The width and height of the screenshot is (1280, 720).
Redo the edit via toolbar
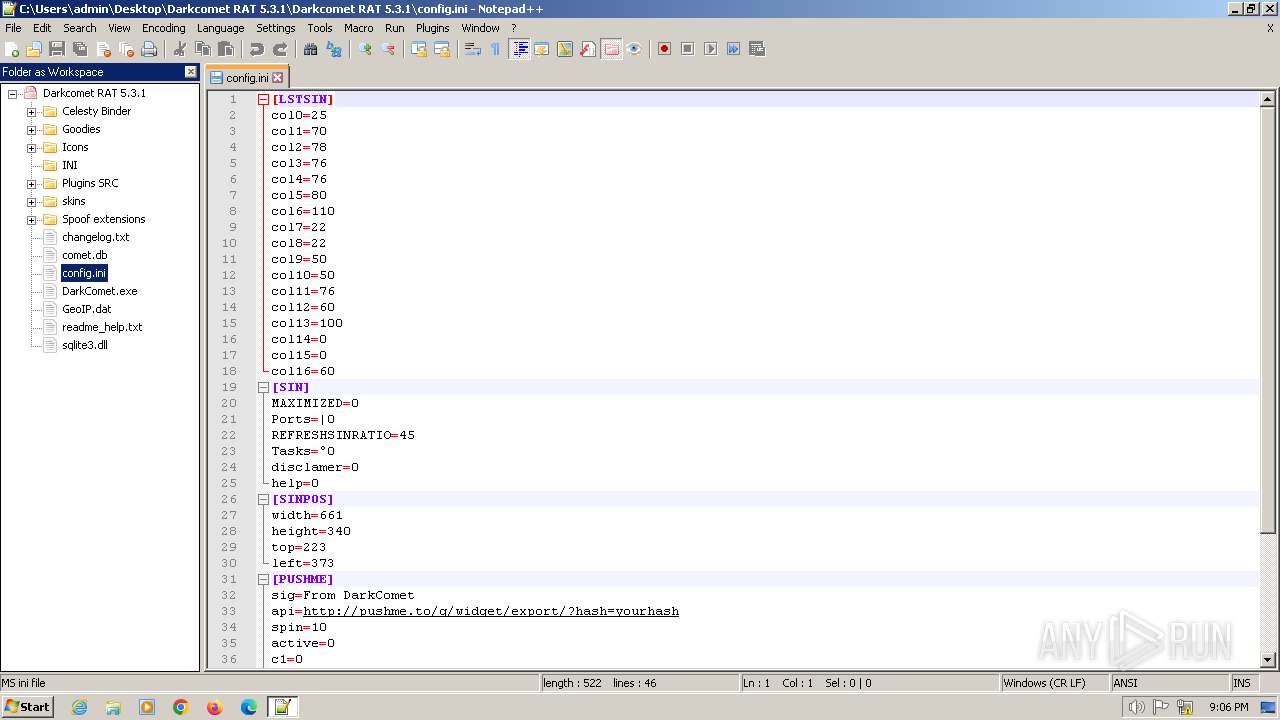pyautogui.click(x=280, y=49)
